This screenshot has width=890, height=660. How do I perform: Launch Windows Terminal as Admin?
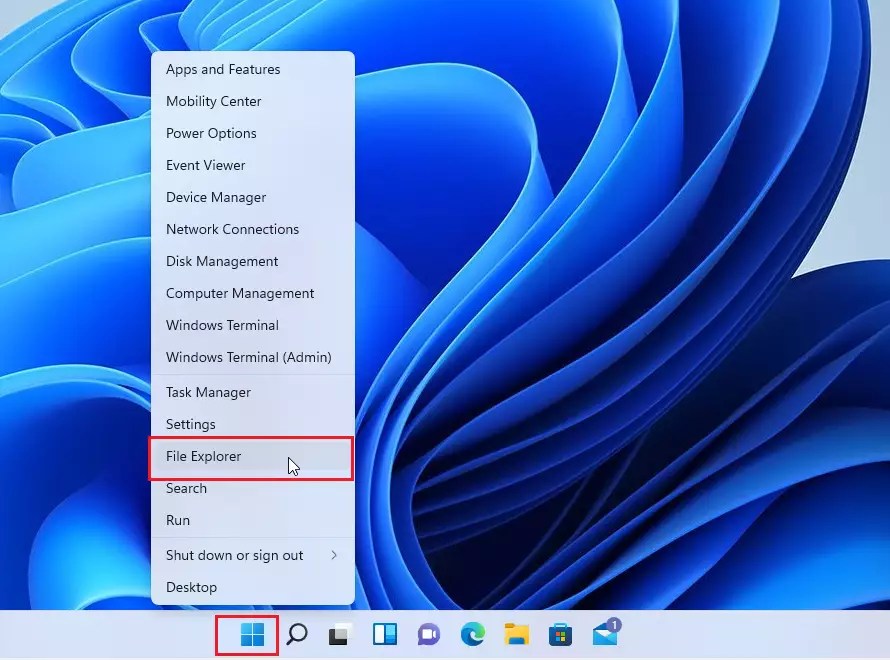(x=248, y=357)
